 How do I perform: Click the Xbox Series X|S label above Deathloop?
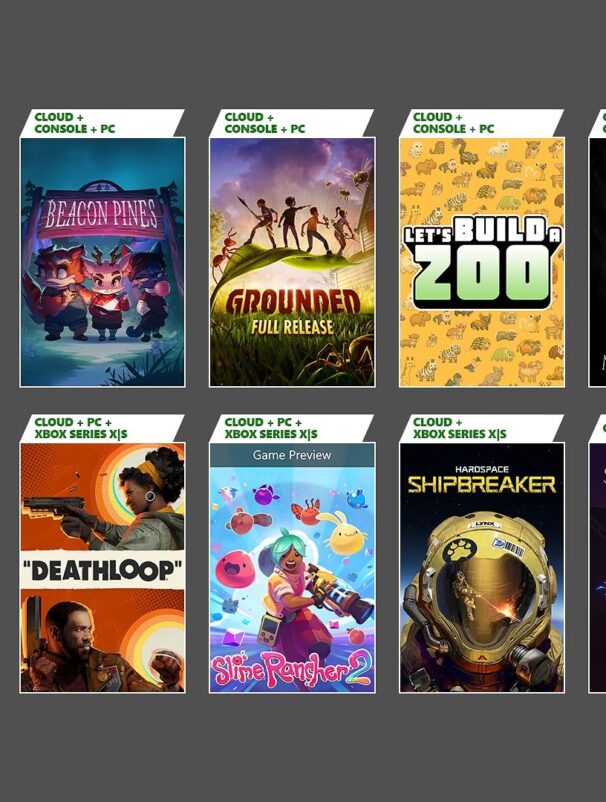[x=81, y=434]
